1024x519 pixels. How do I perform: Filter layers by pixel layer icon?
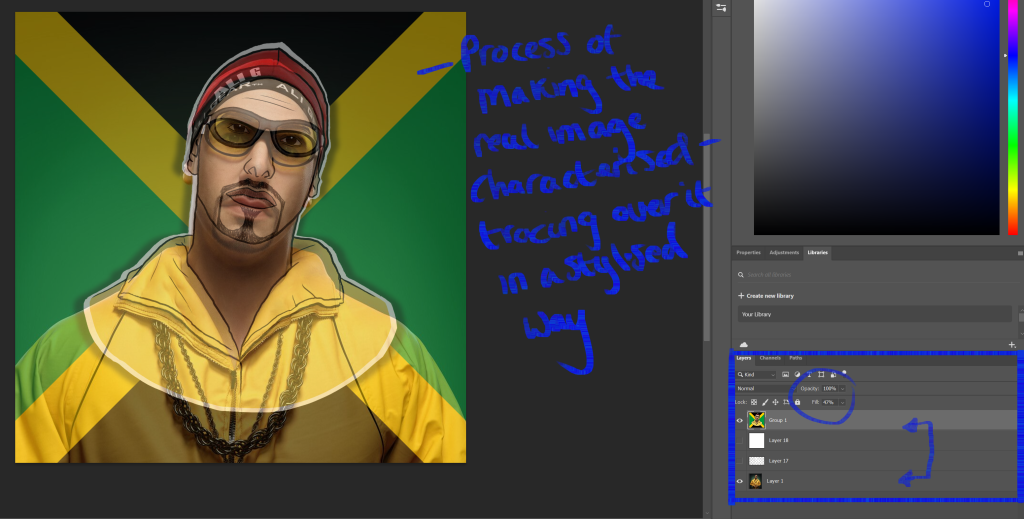tap(786, 374)
